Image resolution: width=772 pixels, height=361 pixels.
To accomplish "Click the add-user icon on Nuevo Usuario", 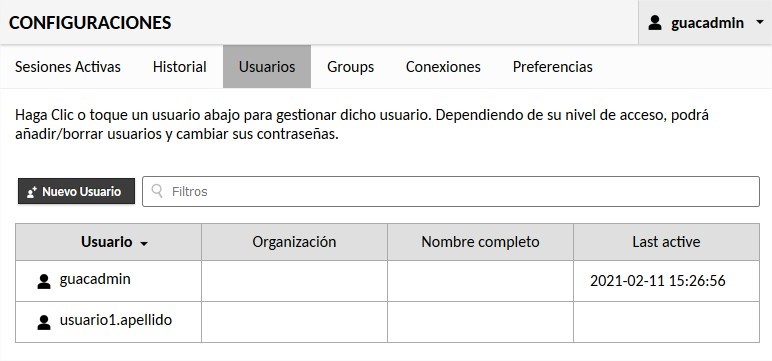I will (32, 192).
